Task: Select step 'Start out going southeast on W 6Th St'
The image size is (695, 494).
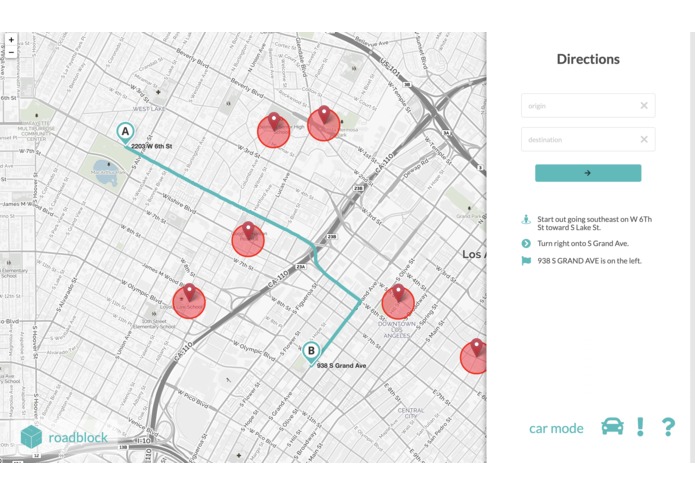Action: [x=594, y=223]
